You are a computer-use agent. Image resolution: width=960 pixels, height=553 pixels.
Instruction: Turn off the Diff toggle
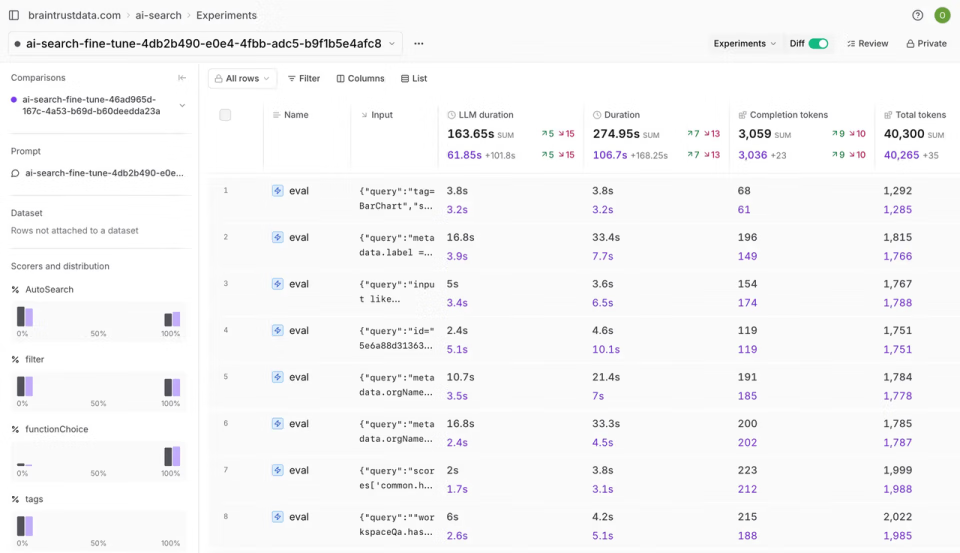818,44
